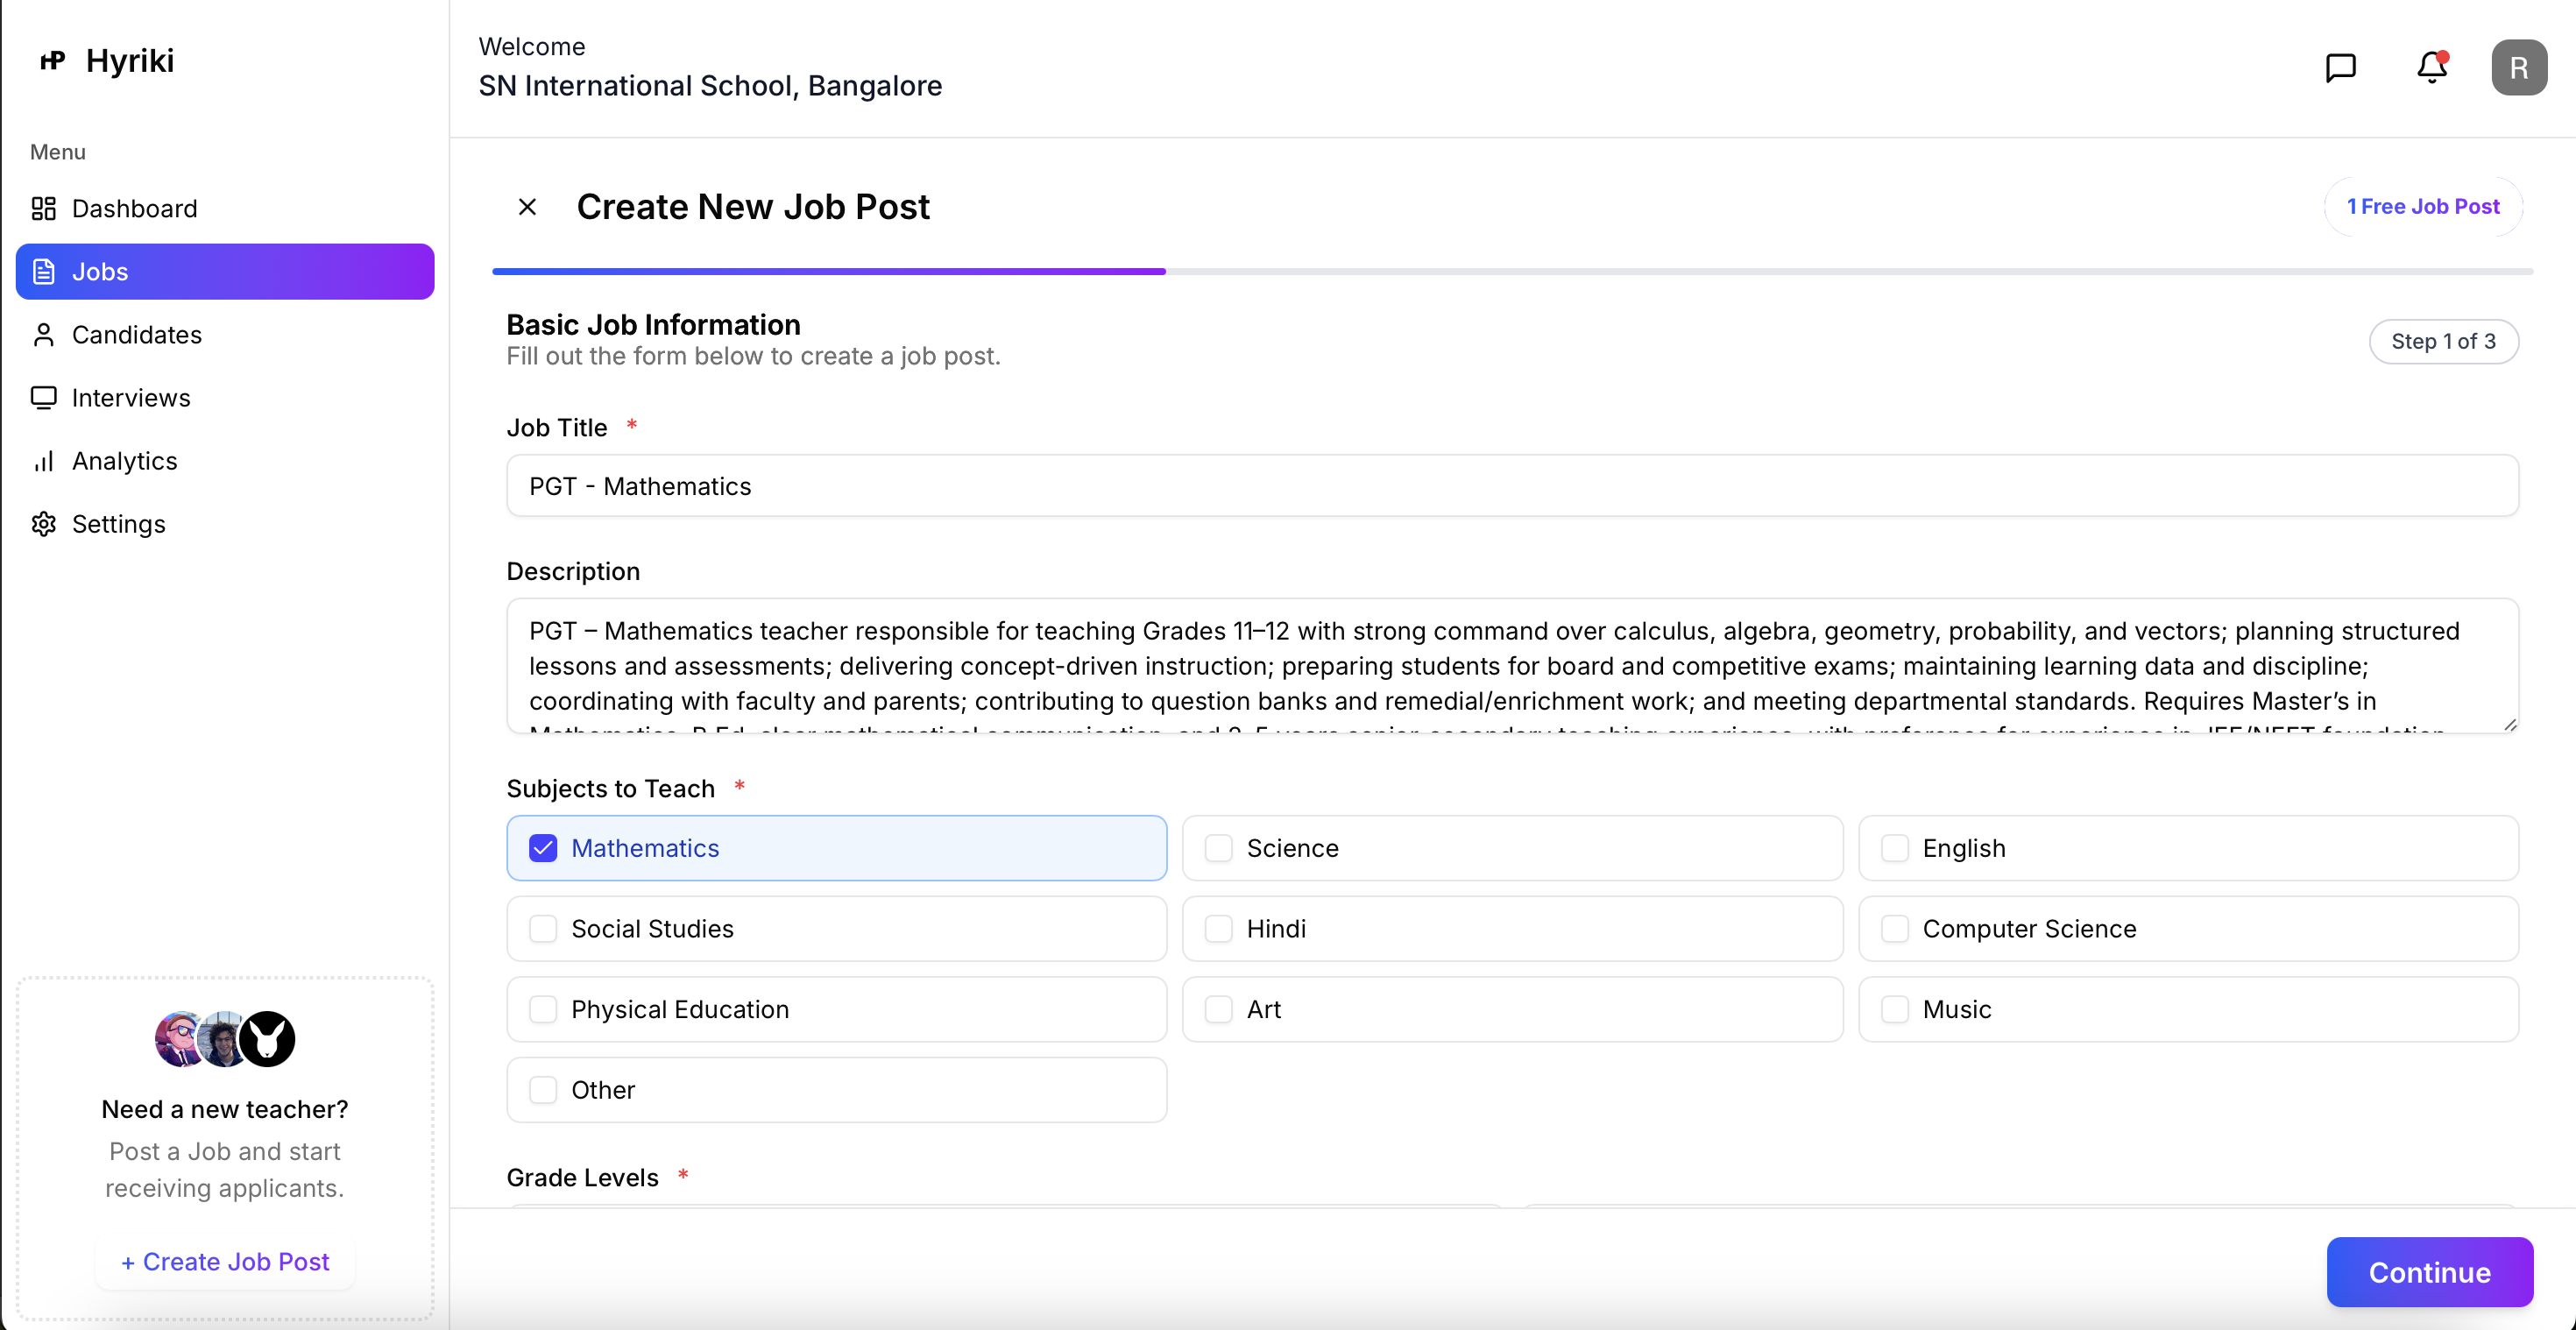The image size is (2576, 1330).
Task: Select the Jobs icon in the sidebar
Action: (x=43, y=271)
